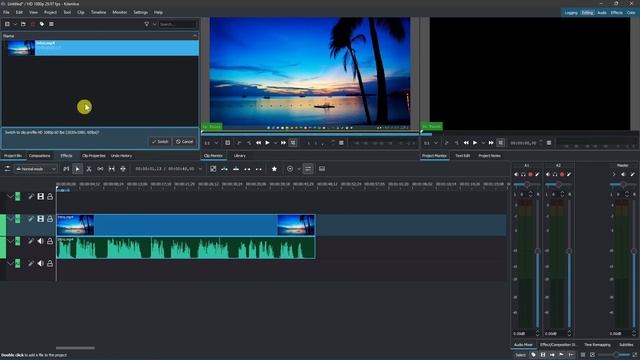Click the subtitle tool icon at toolbar end
640x360 pixels.
click(322, 169)
